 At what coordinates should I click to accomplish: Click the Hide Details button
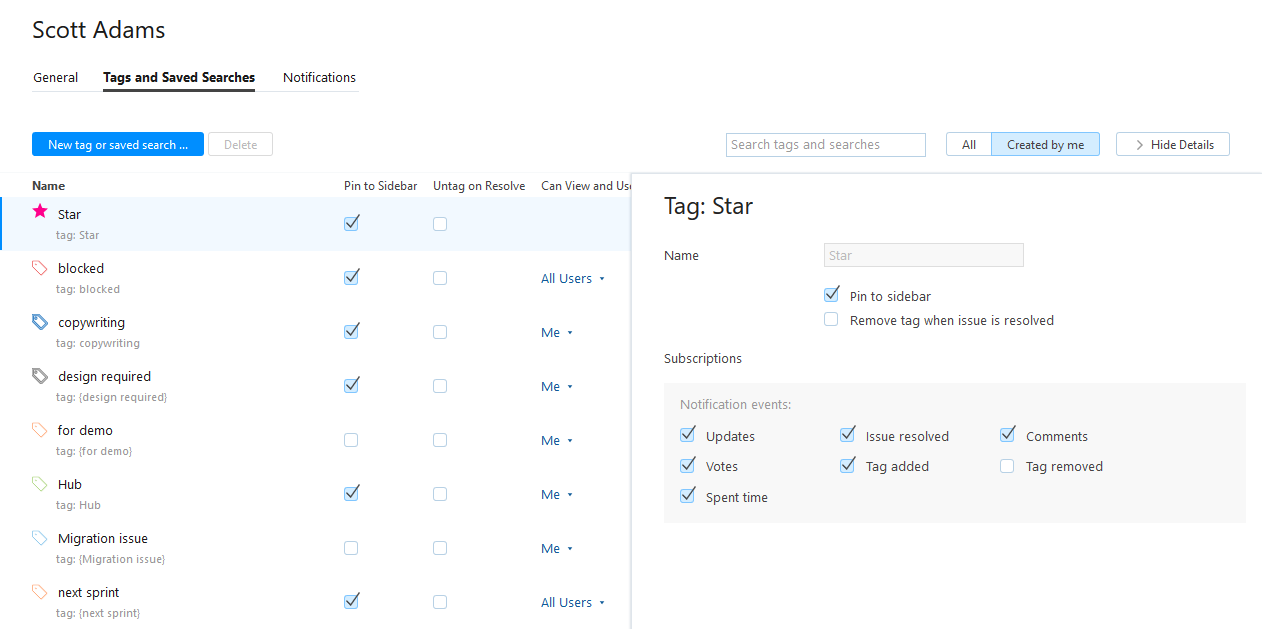1172,145
